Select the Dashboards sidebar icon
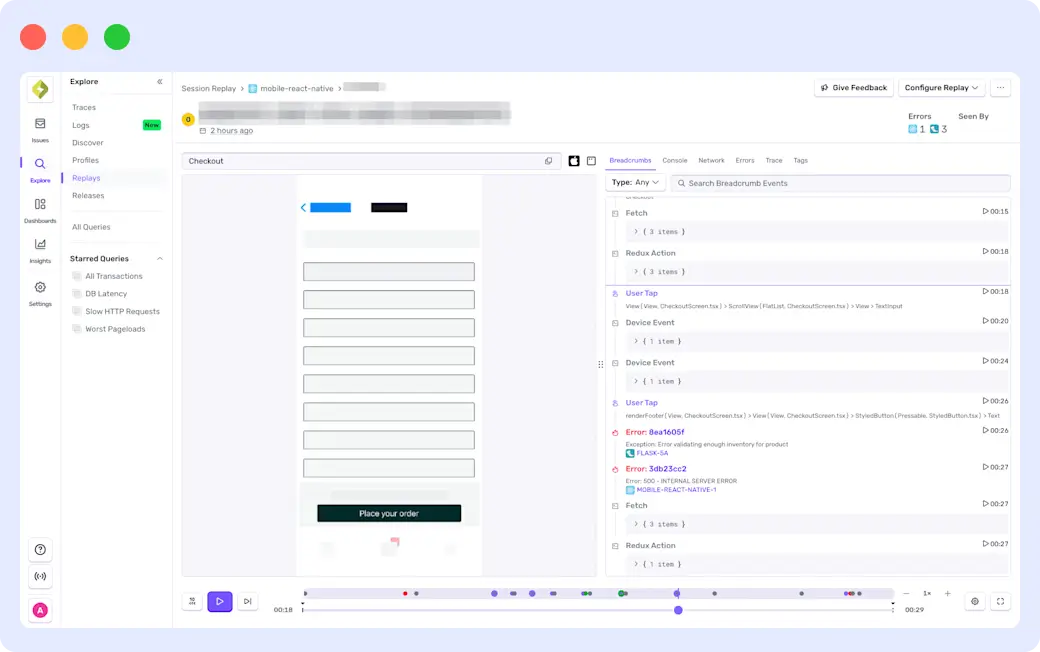 click(x=40, y=207)
